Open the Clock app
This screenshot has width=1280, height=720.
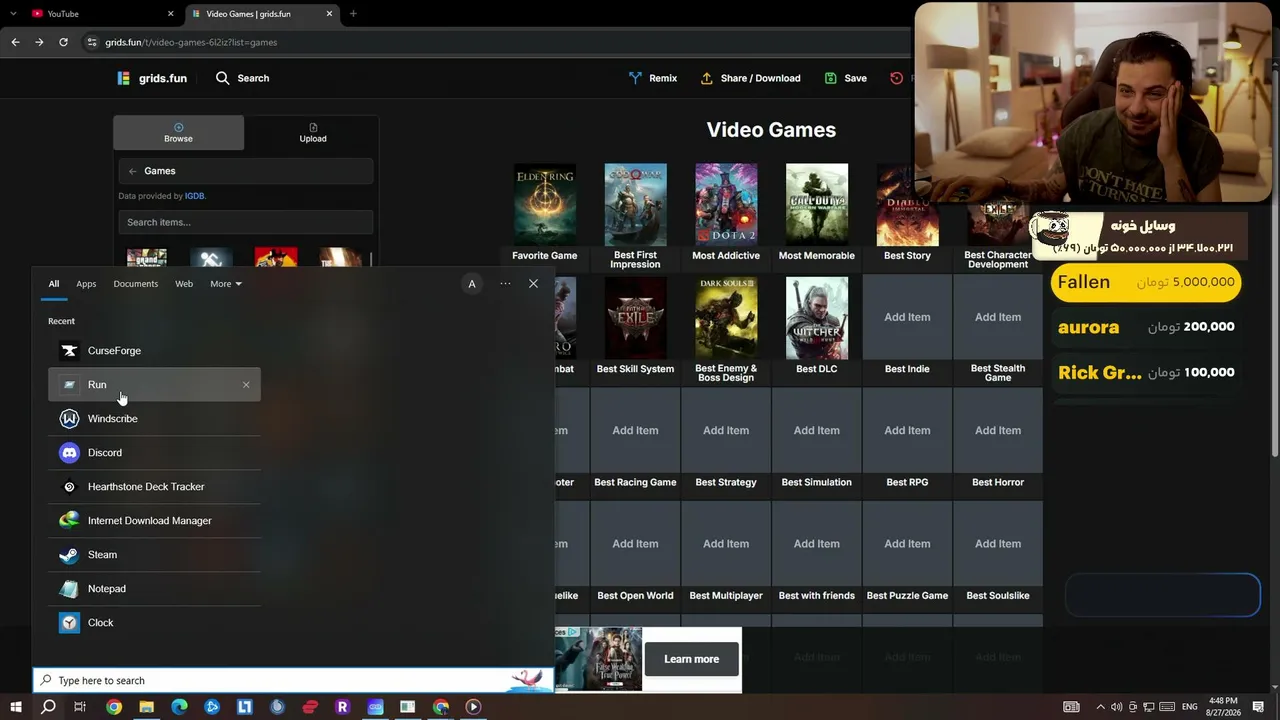pyautogui.click(x=154, y=623)
